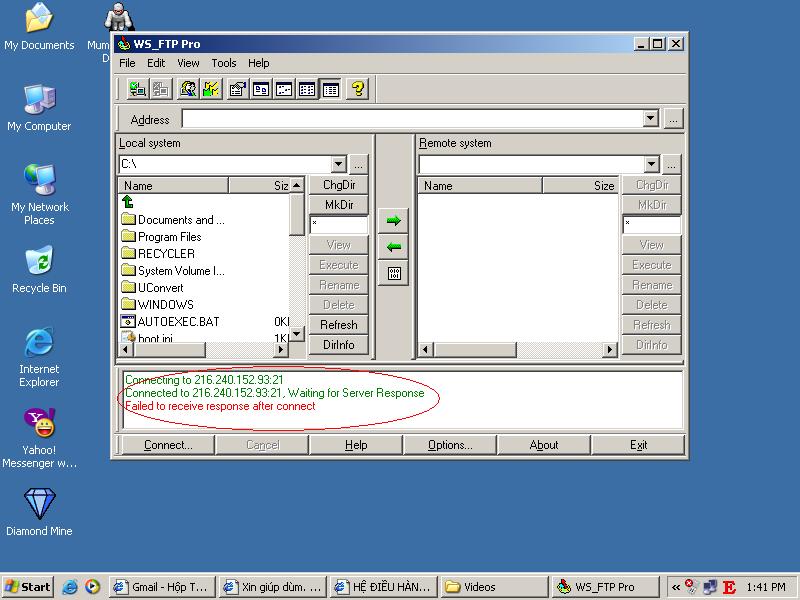This screenshot has height=600, width=800.
Task: Switch to the Gmail taskbar window
Action: 163,587
